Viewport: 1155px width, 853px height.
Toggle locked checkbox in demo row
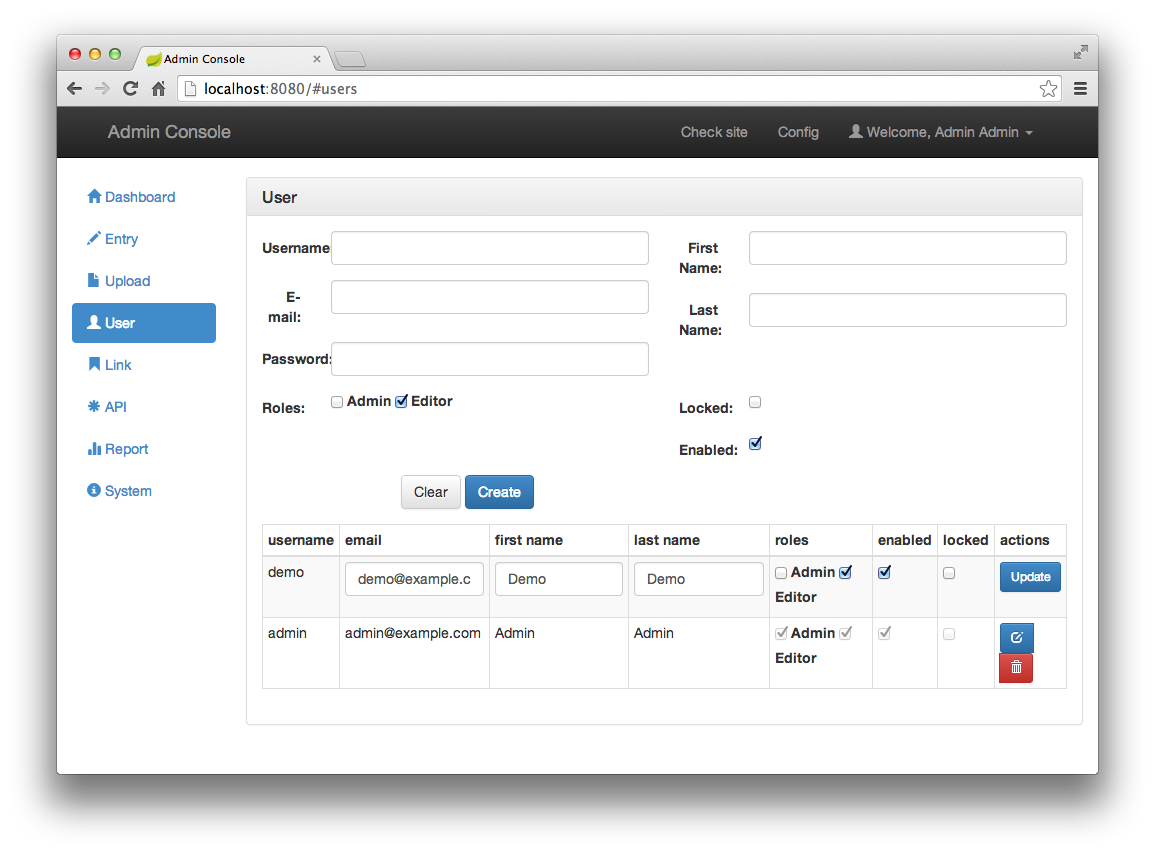tap(949, 573)
